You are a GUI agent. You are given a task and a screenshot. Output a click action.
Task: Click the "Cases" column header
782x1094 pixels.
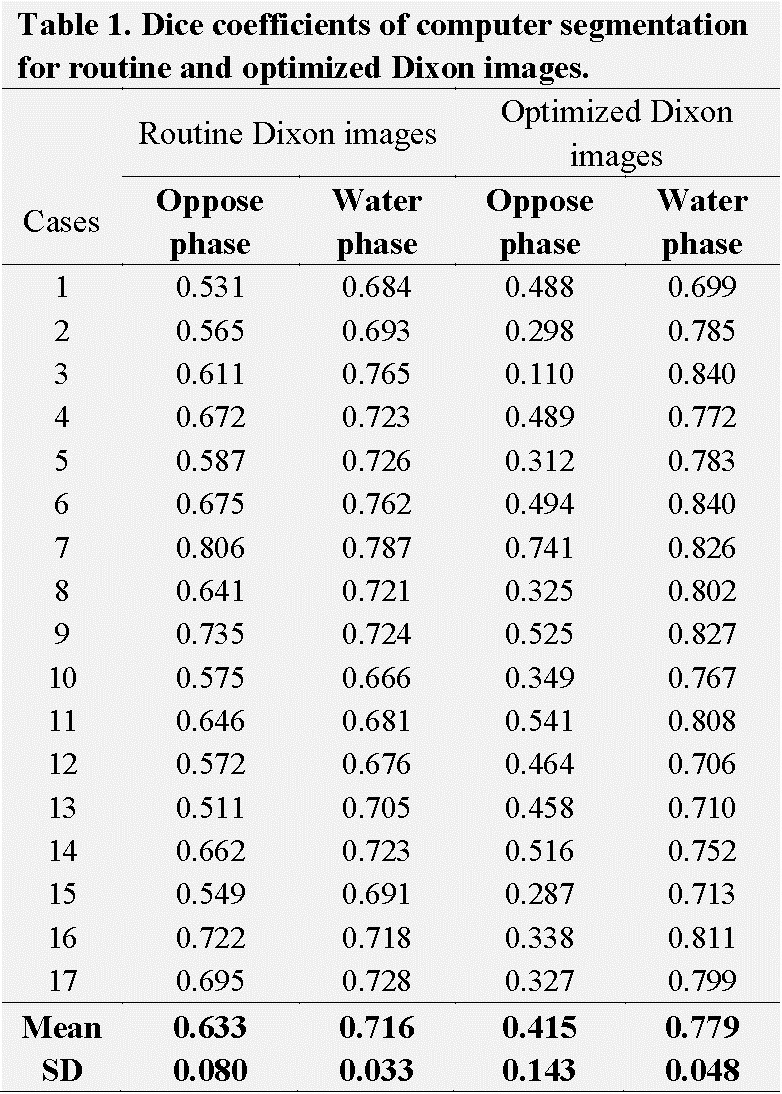coord(61,222)
